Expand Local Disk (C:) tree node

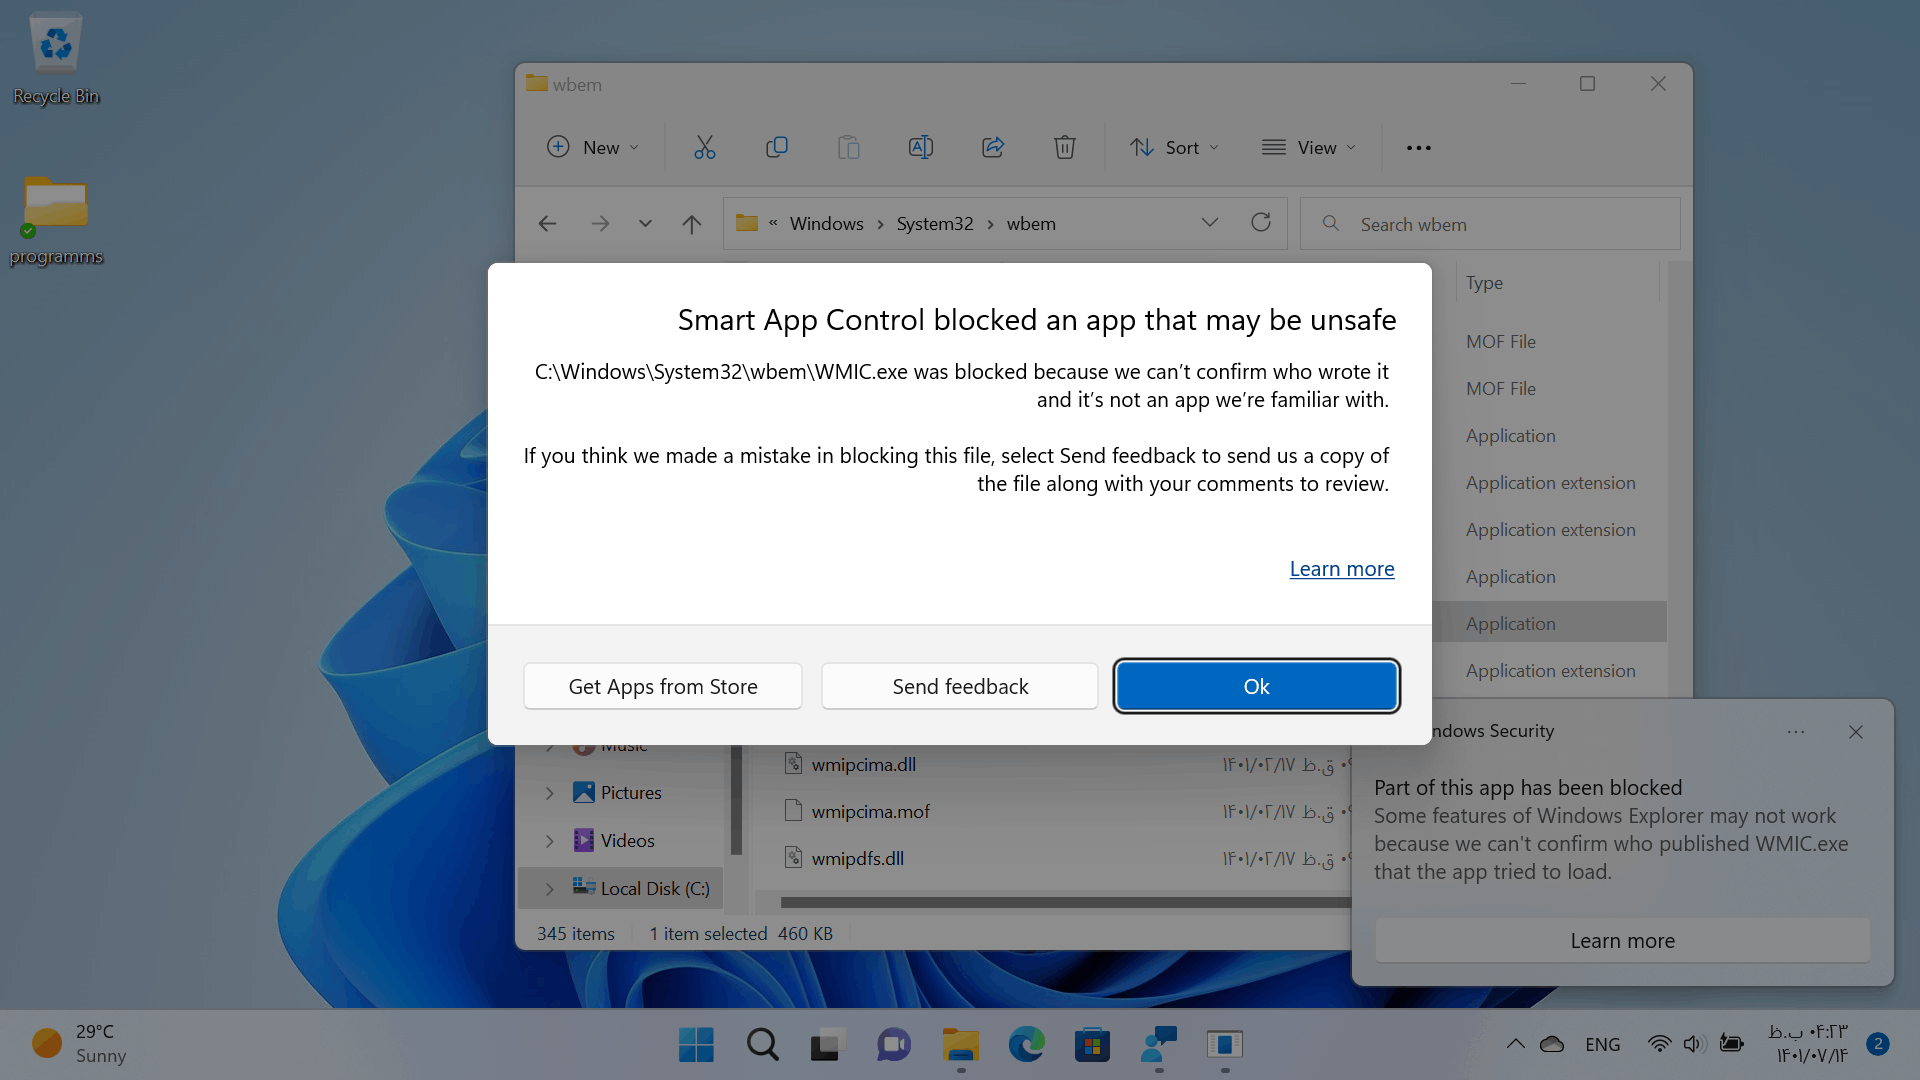(x=549, y=889)
